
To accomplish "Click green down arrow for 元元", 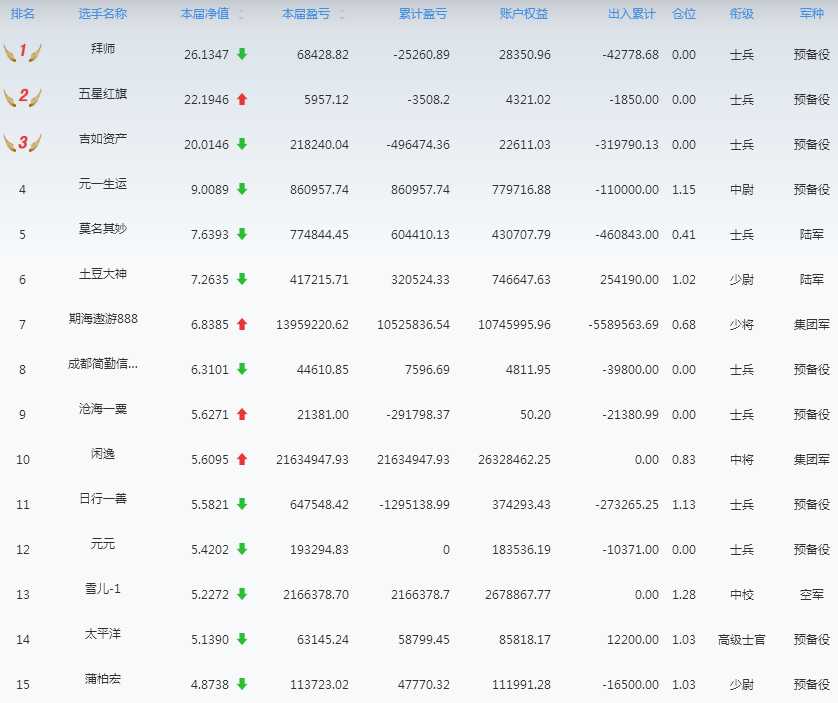I will [242, 549].
